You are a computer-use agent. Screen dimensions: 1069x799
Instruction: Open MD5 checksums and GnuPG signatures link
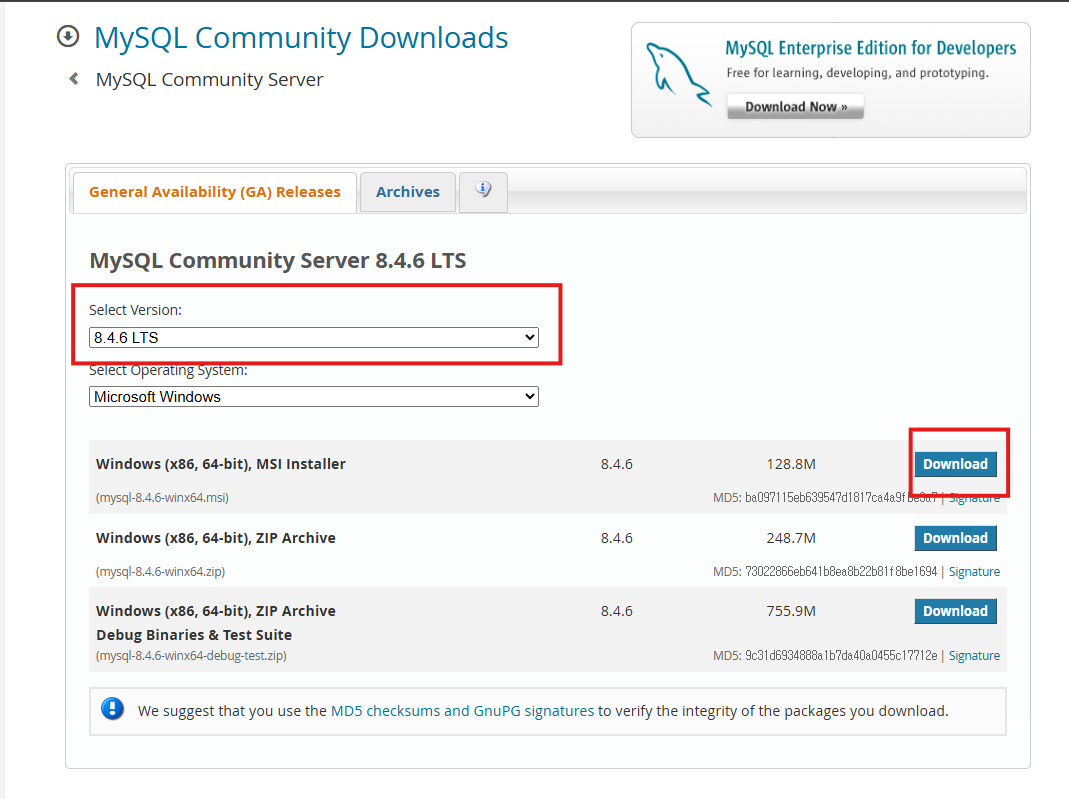pos(462,710)
